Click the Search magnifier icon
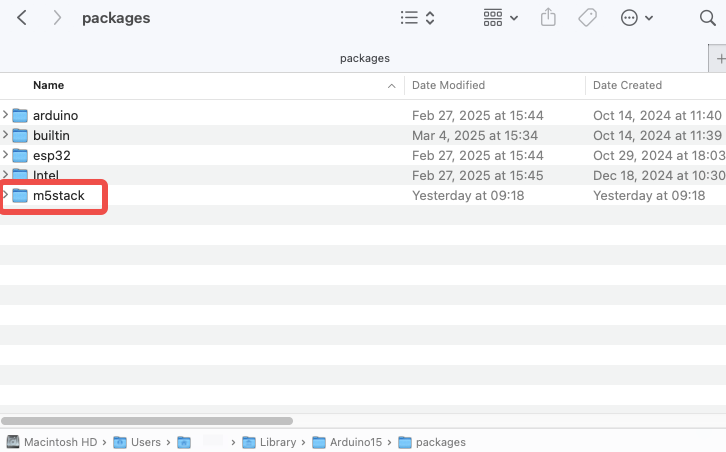Image resolution: width=726 pixels, height=452 pixels. click(708, 18)
